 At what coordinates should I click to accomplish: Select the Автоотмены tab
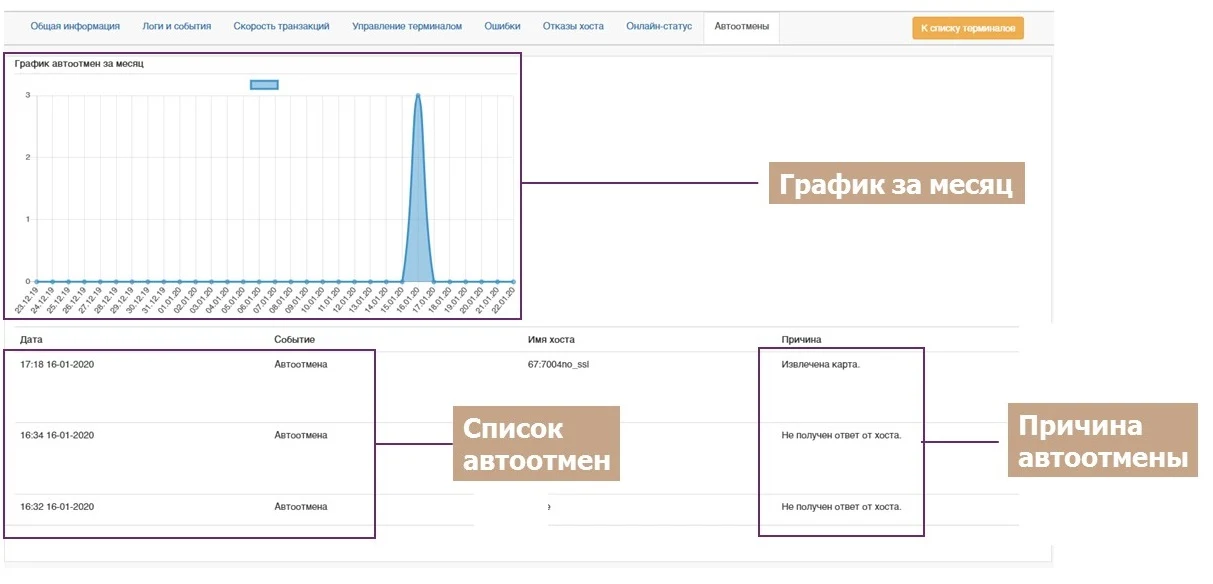coord(741,27)
